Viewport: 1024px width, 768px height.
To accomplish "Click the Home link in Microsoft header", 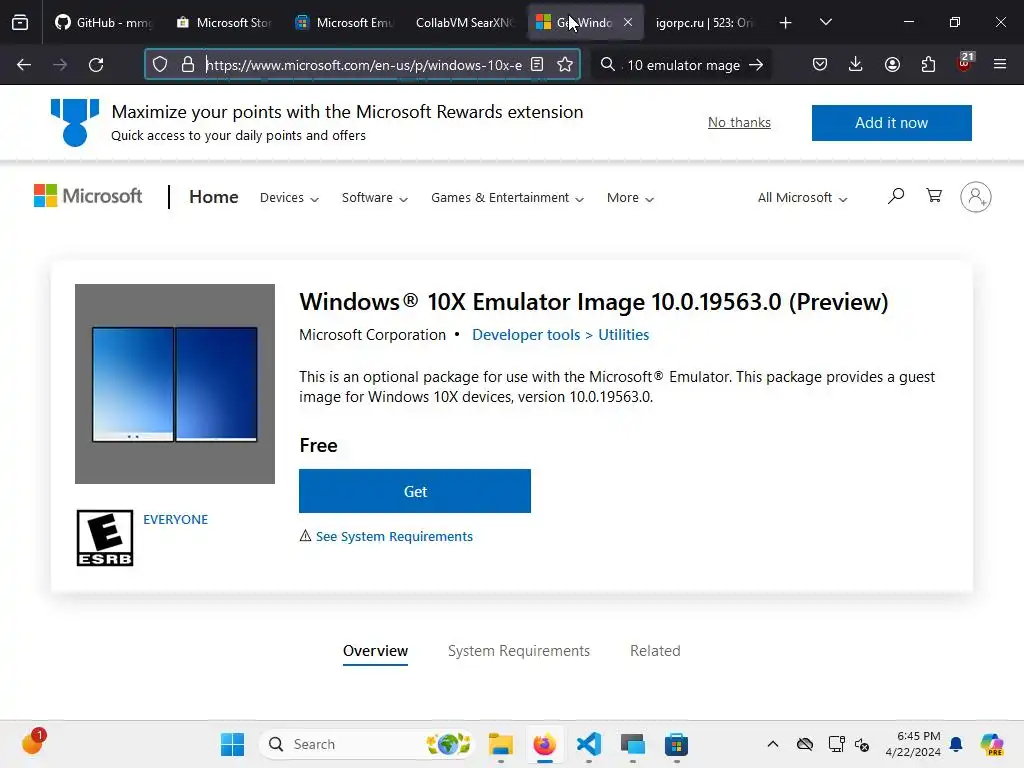I will pos(214,197).
